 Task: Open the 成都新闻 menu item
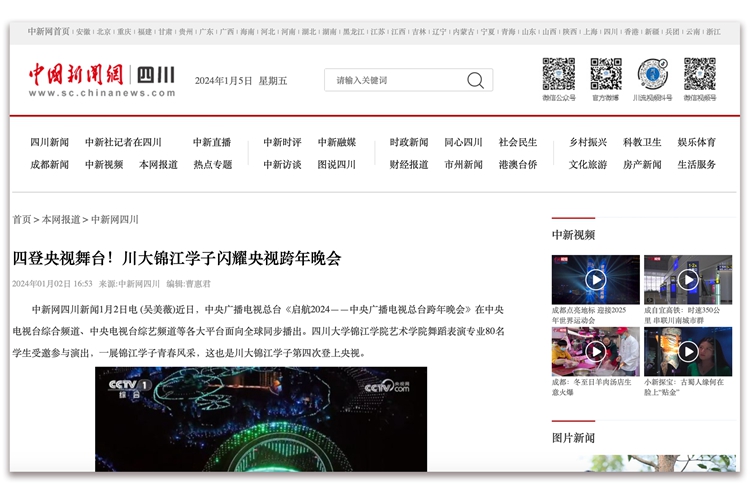[x=50, y=165]
